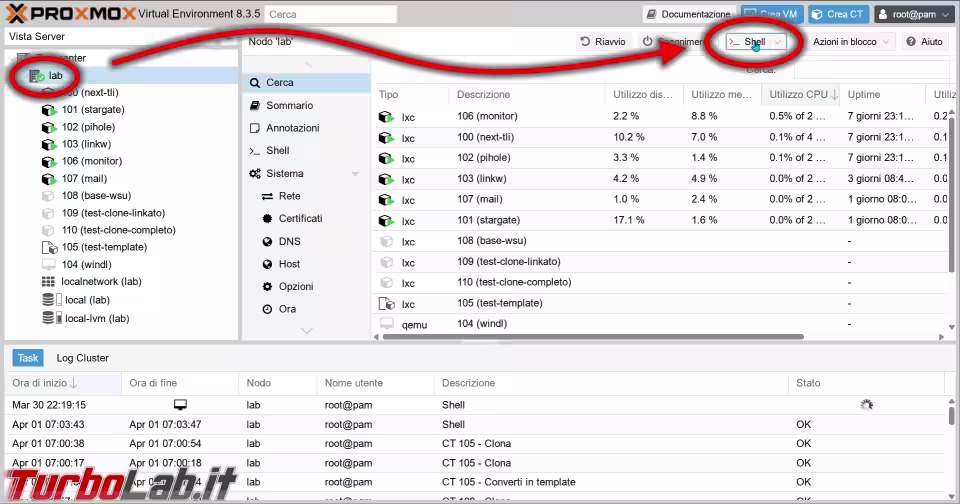This screenshot has width=960, height=504.
Task: Click lxc icon in 107 (mail) table row
Action: coord(386,200)
